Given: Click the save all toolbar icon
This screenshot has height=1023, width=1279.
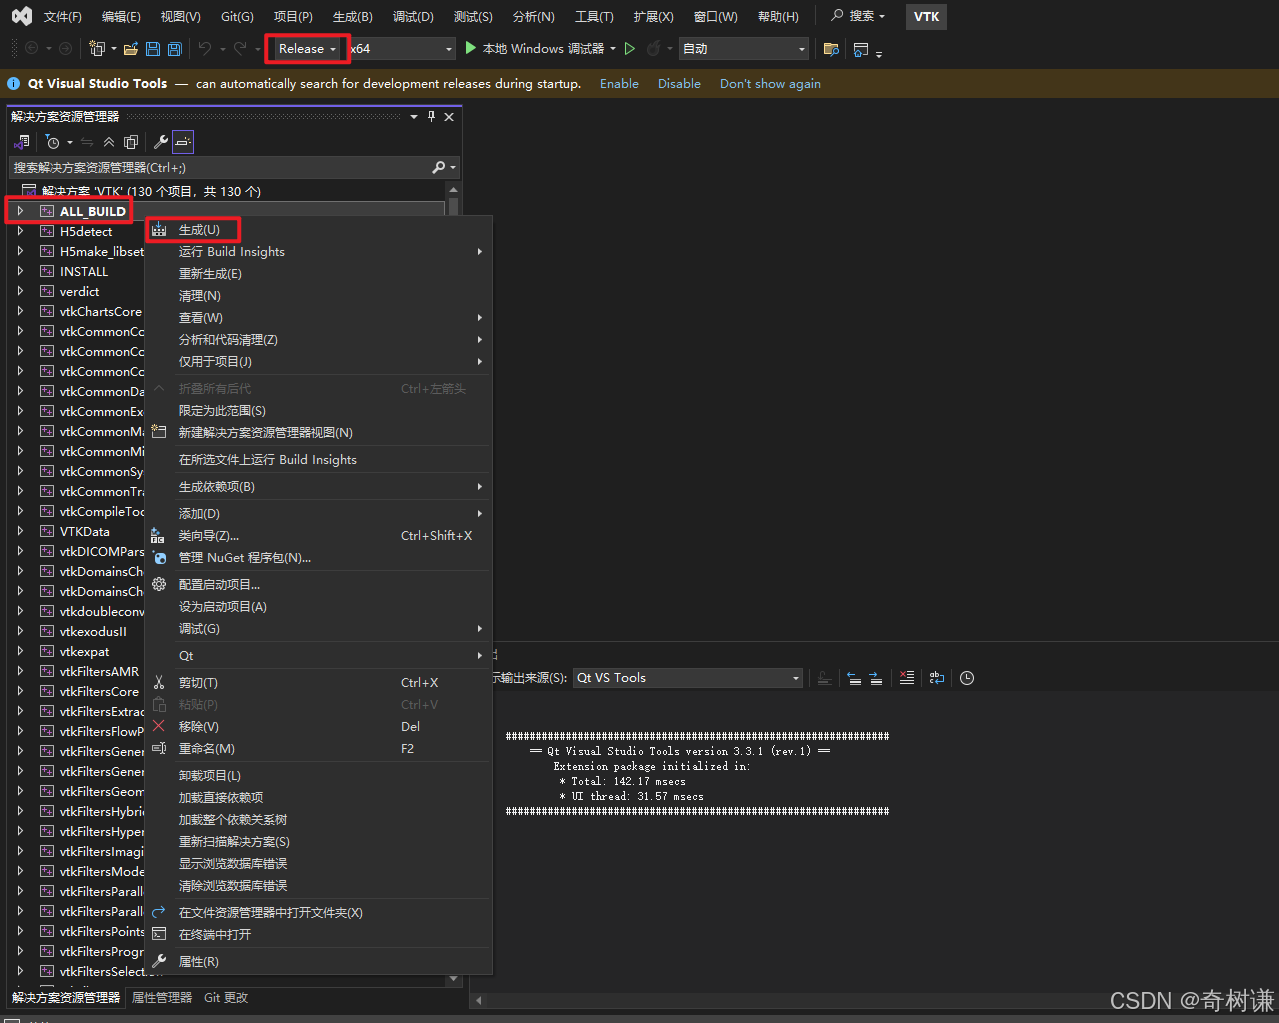Looking at the screenshot, I should [x=175, y=48].
